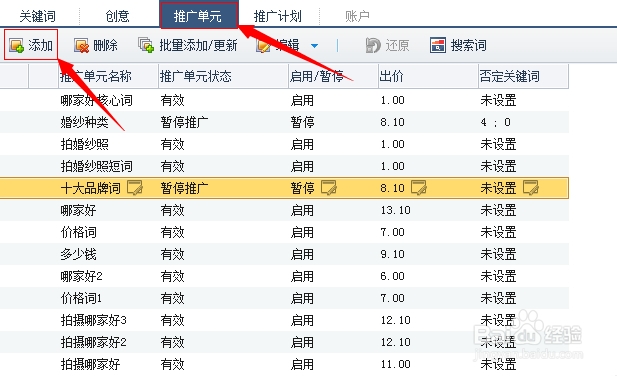Click the 搜索词 button label
This screenshot has height=376, width=617.
469,46
